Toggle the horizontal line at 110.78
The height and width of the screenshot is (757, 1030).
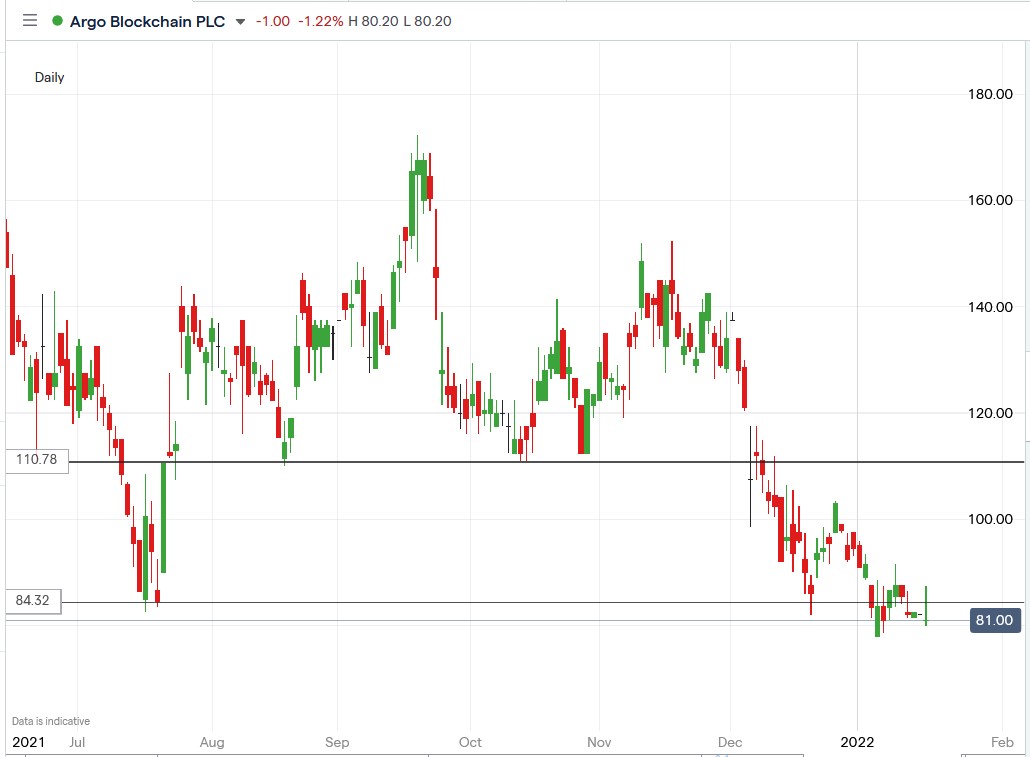click(500, 461)
